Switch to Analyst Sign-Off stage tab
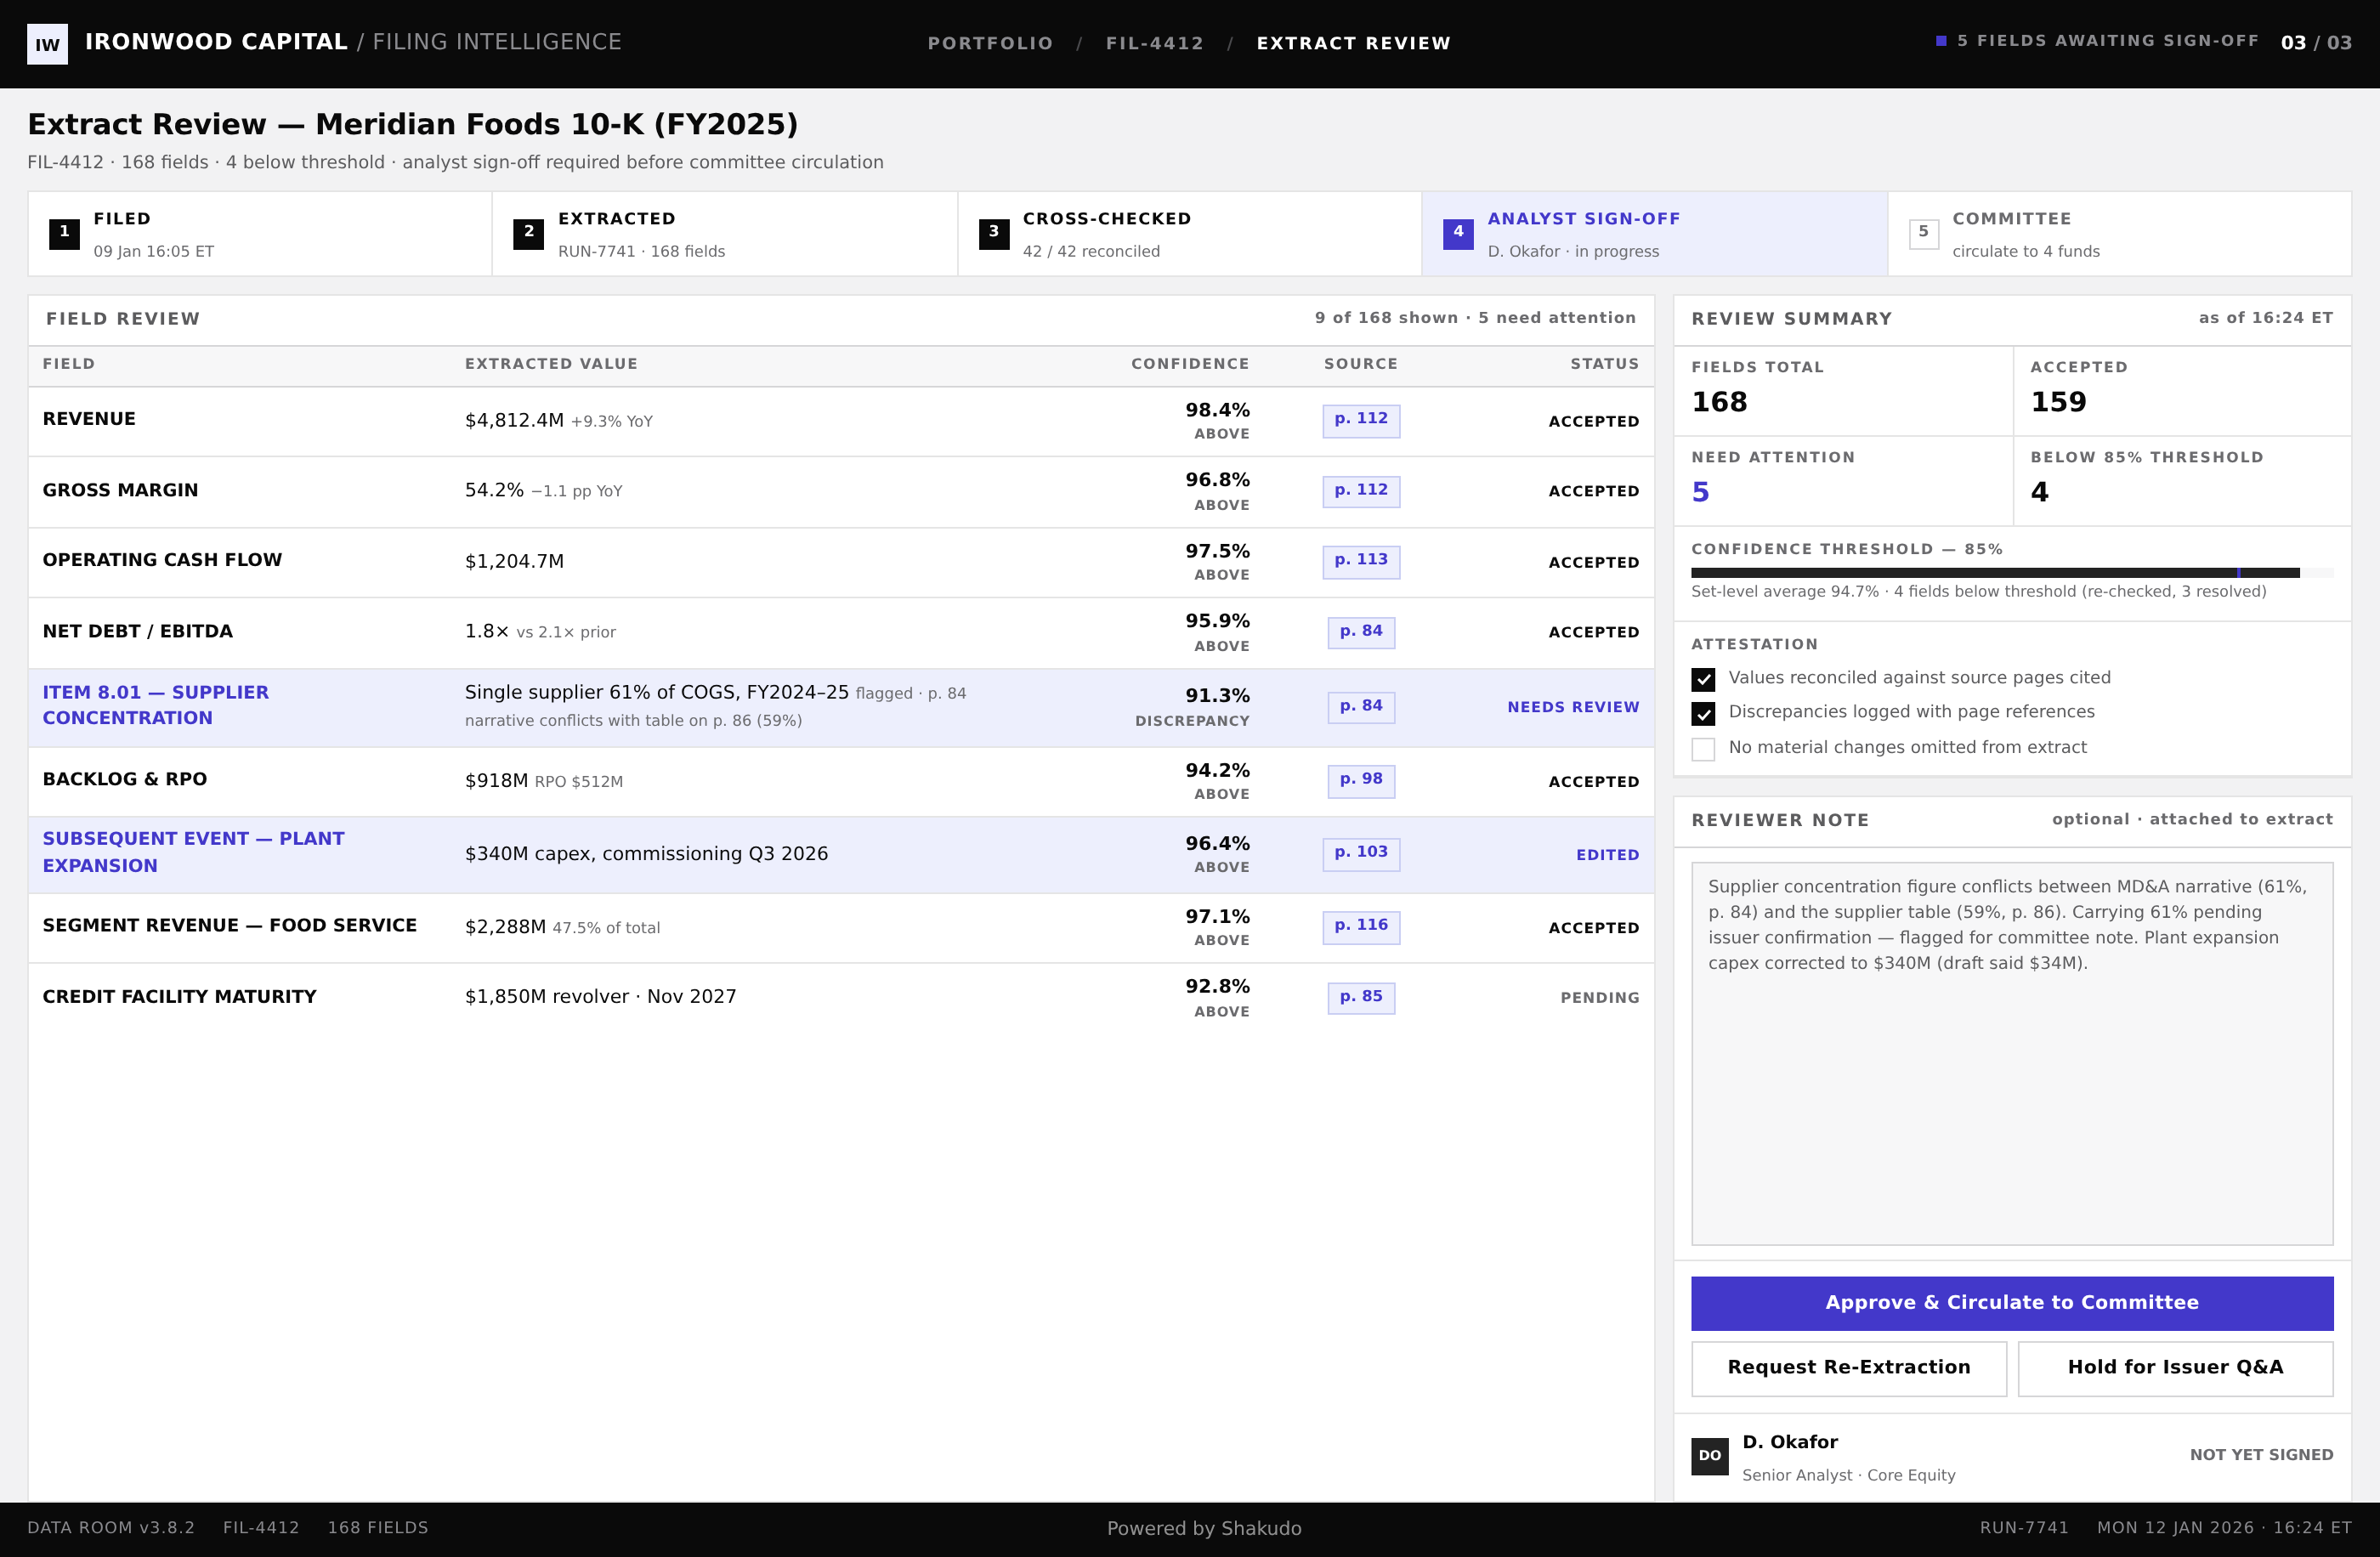Image resolution: width=2380 pixels, height=1557 pixels. tap(1654, 234)
